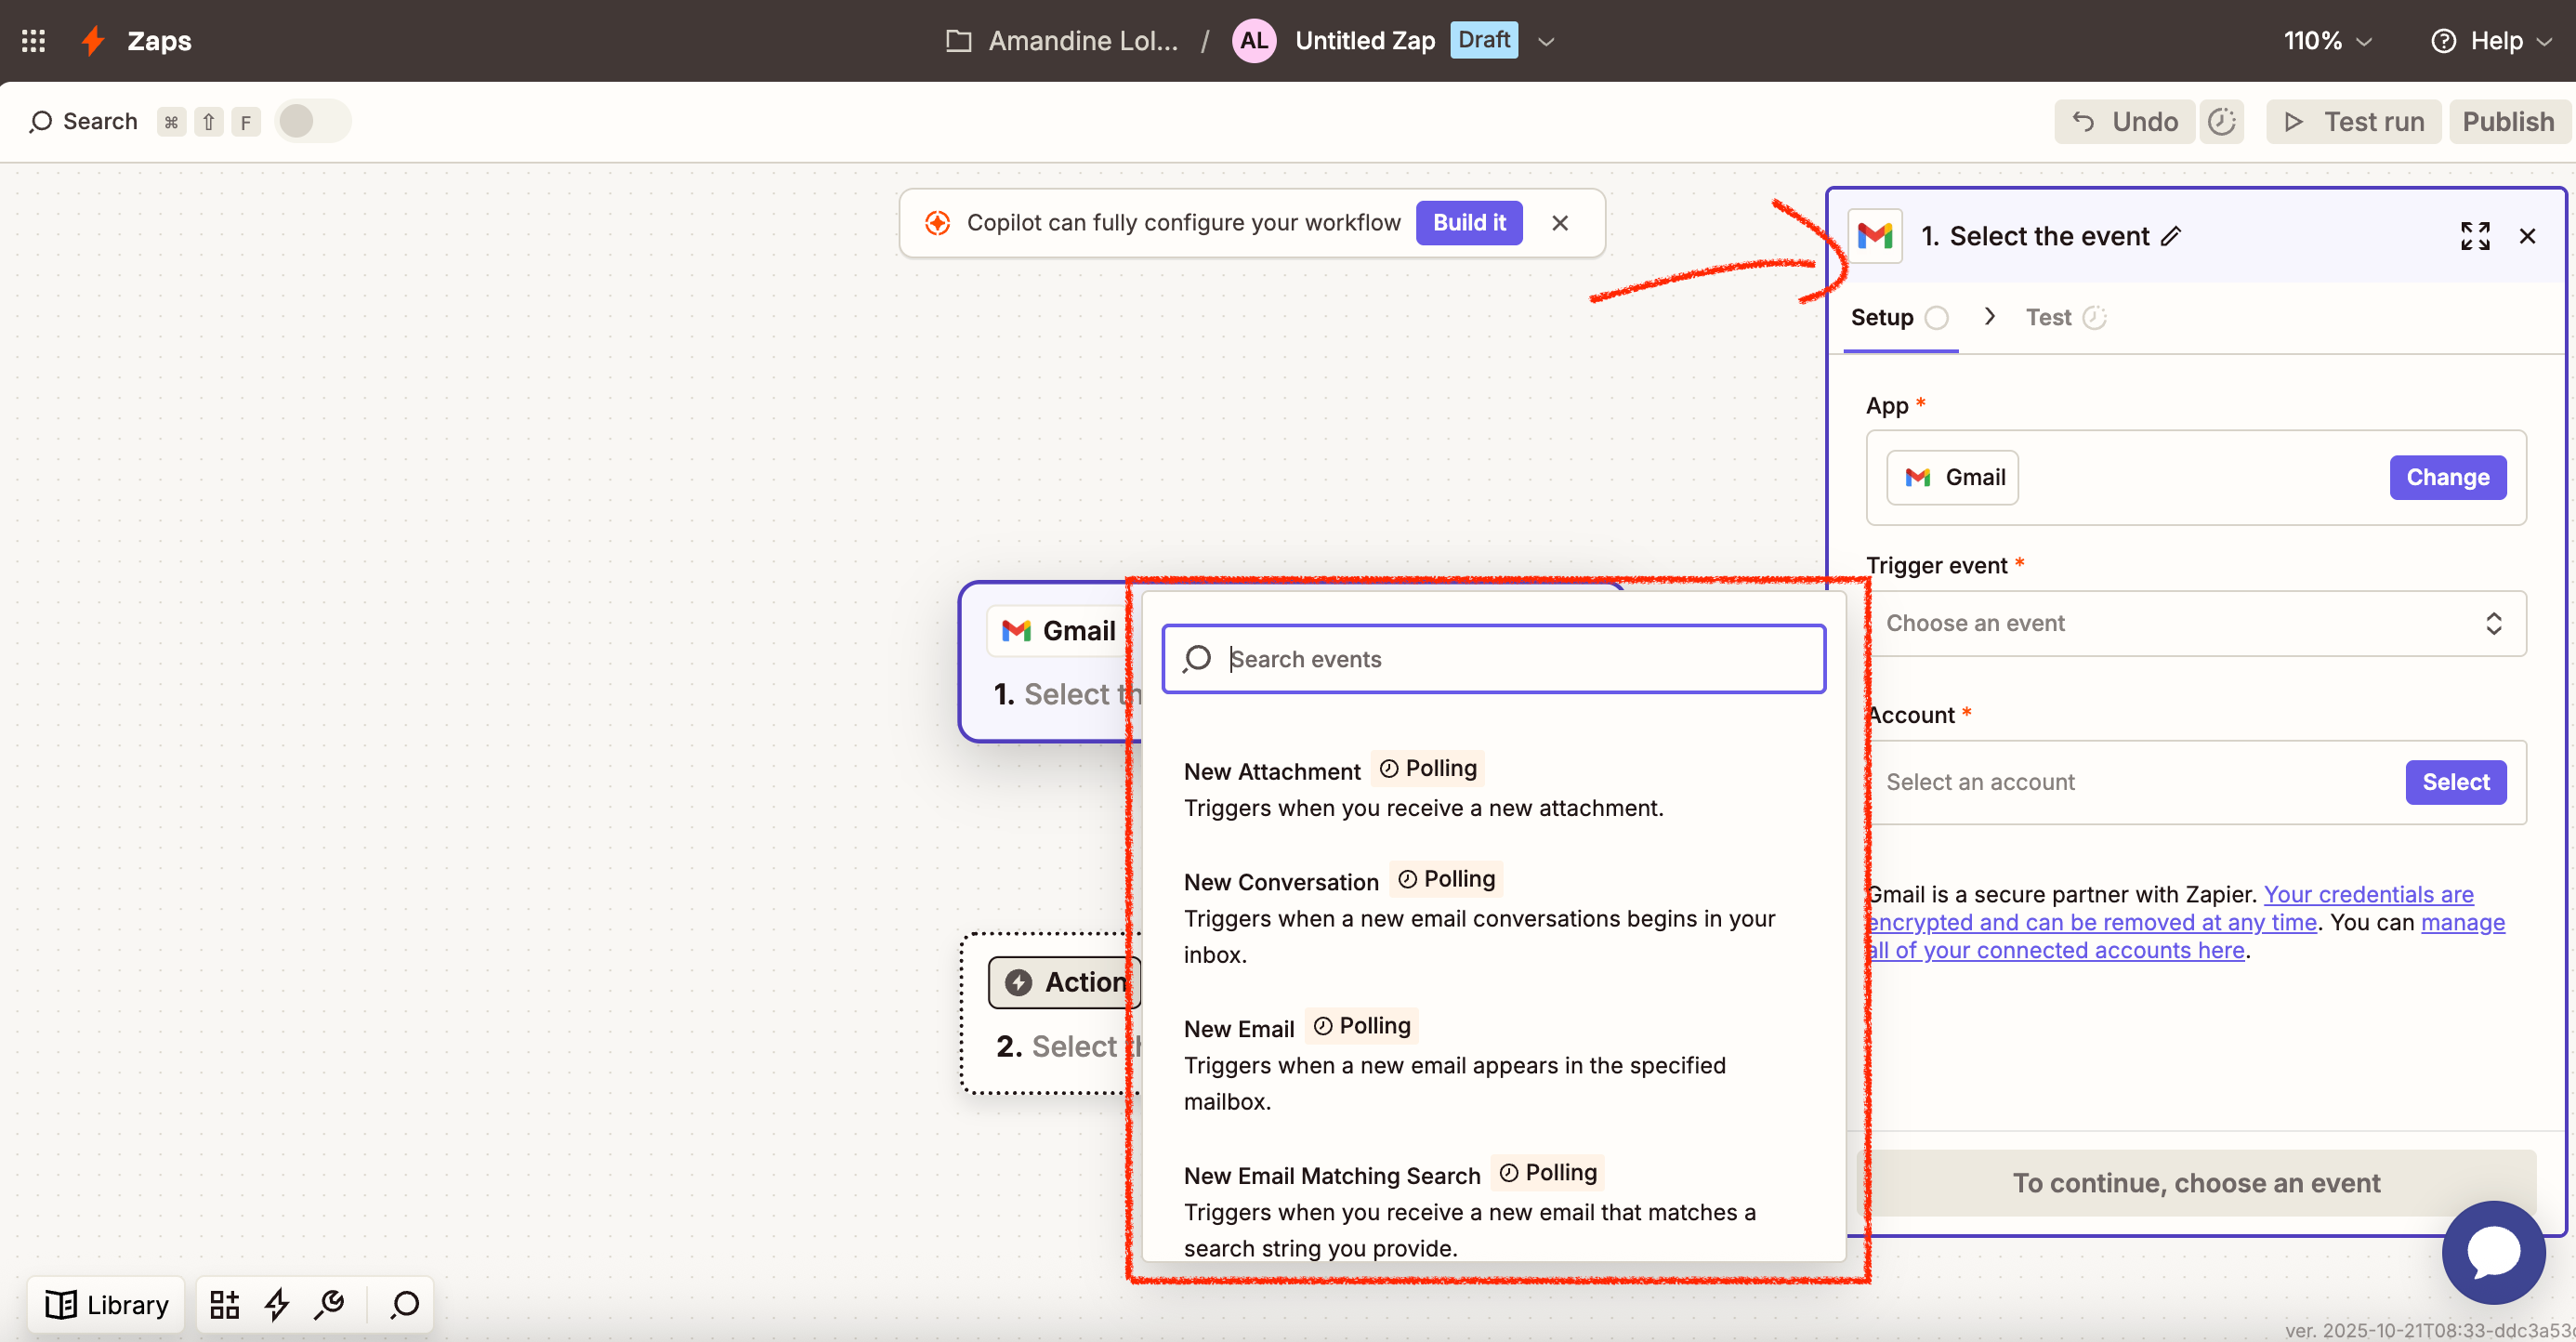2576x1342 pixels.
Task: Dismiss the Copilot banner with X
Action: (1560, 222)
